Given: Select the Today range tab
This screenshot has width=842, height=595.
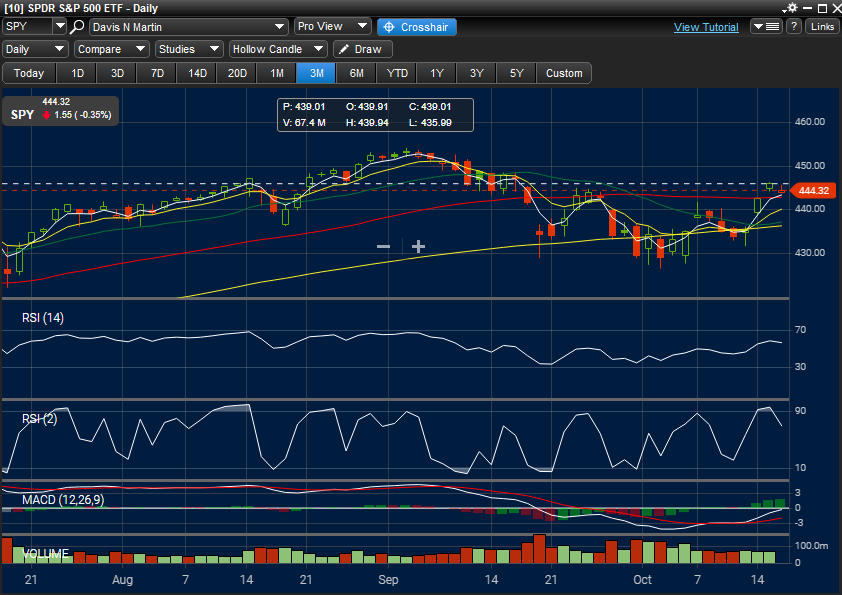Looking at the screenshot, I should [29, 73].
